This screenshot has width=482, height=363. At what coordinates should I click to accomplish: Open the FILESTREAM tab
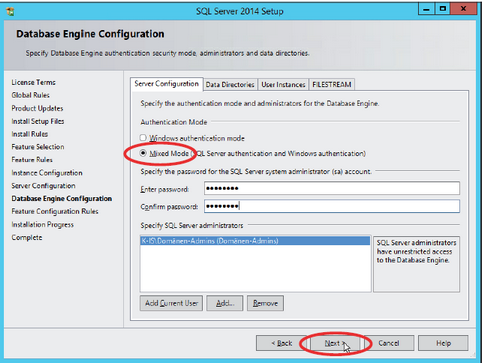click(x=332, y=85)
